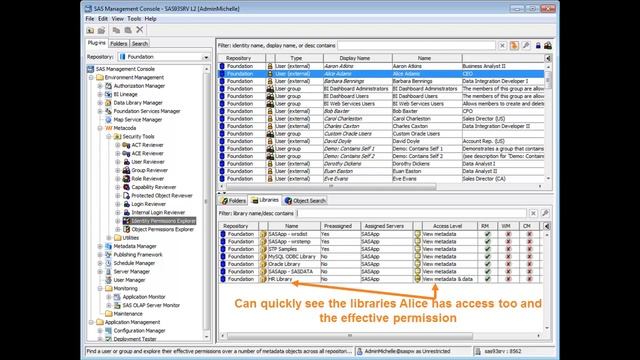Collapse the Monitoring folder
This screenshot has width=640, height=360.
(x=100, y=289)
